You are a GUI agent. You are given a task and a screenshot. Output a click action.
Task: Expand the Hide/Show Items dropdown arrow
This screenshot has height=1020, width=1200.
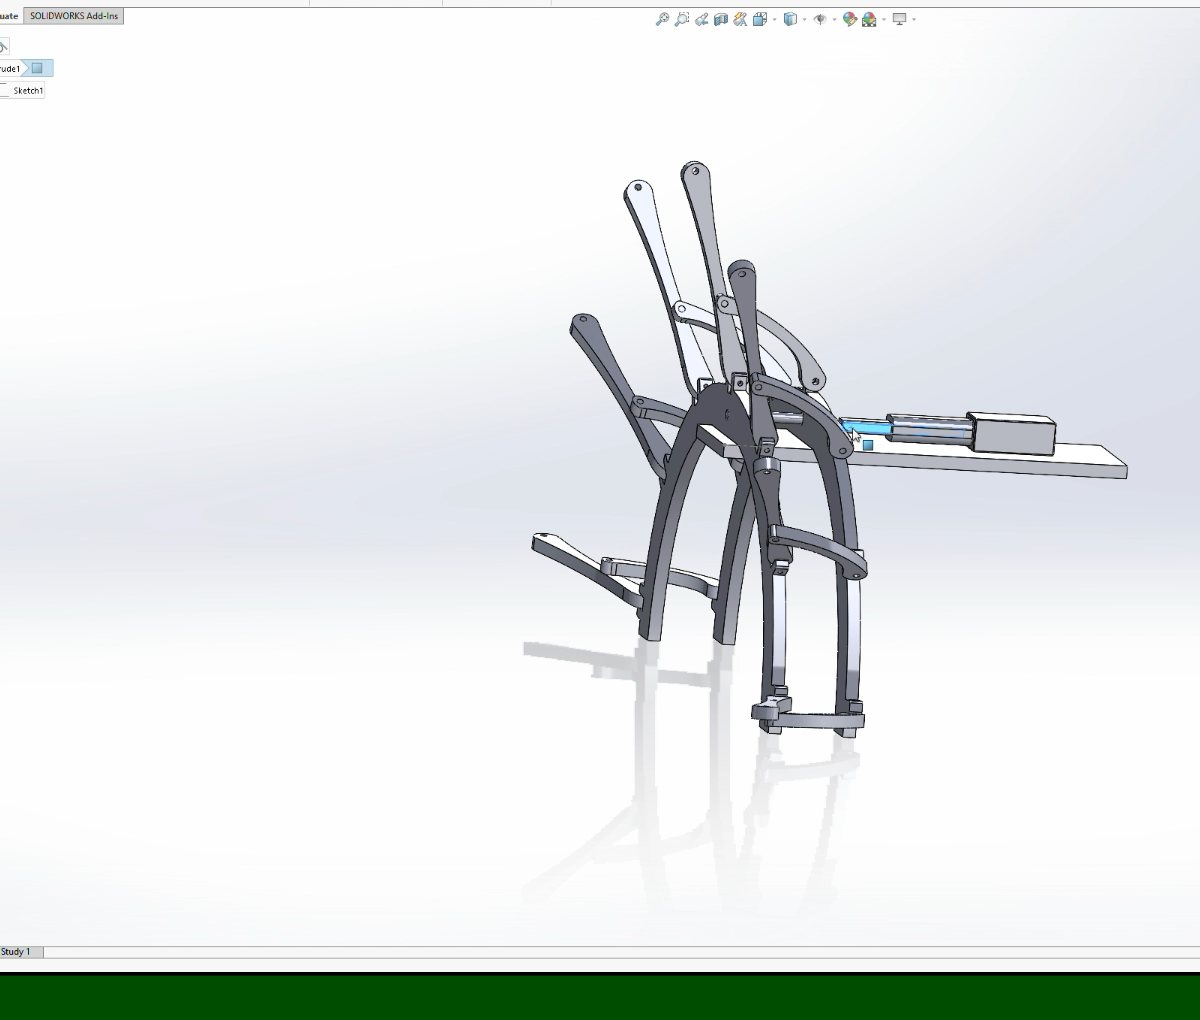(834, 20)
